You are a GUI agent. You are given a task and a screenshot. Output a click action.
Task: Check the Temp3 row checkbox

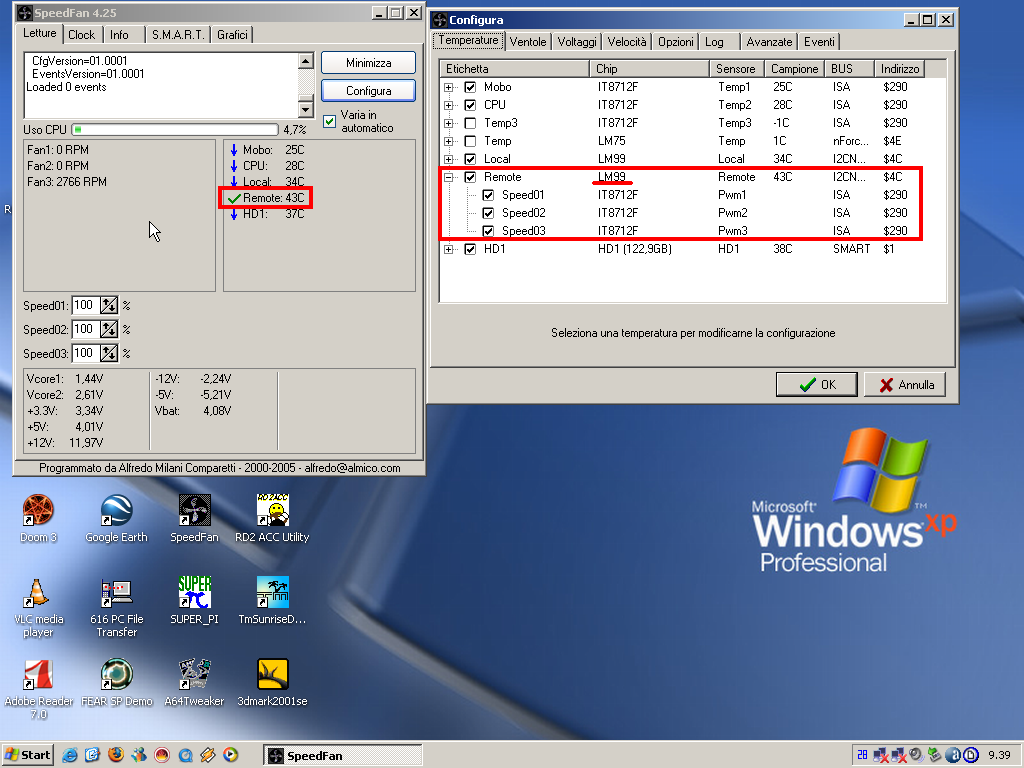(470, 123)
